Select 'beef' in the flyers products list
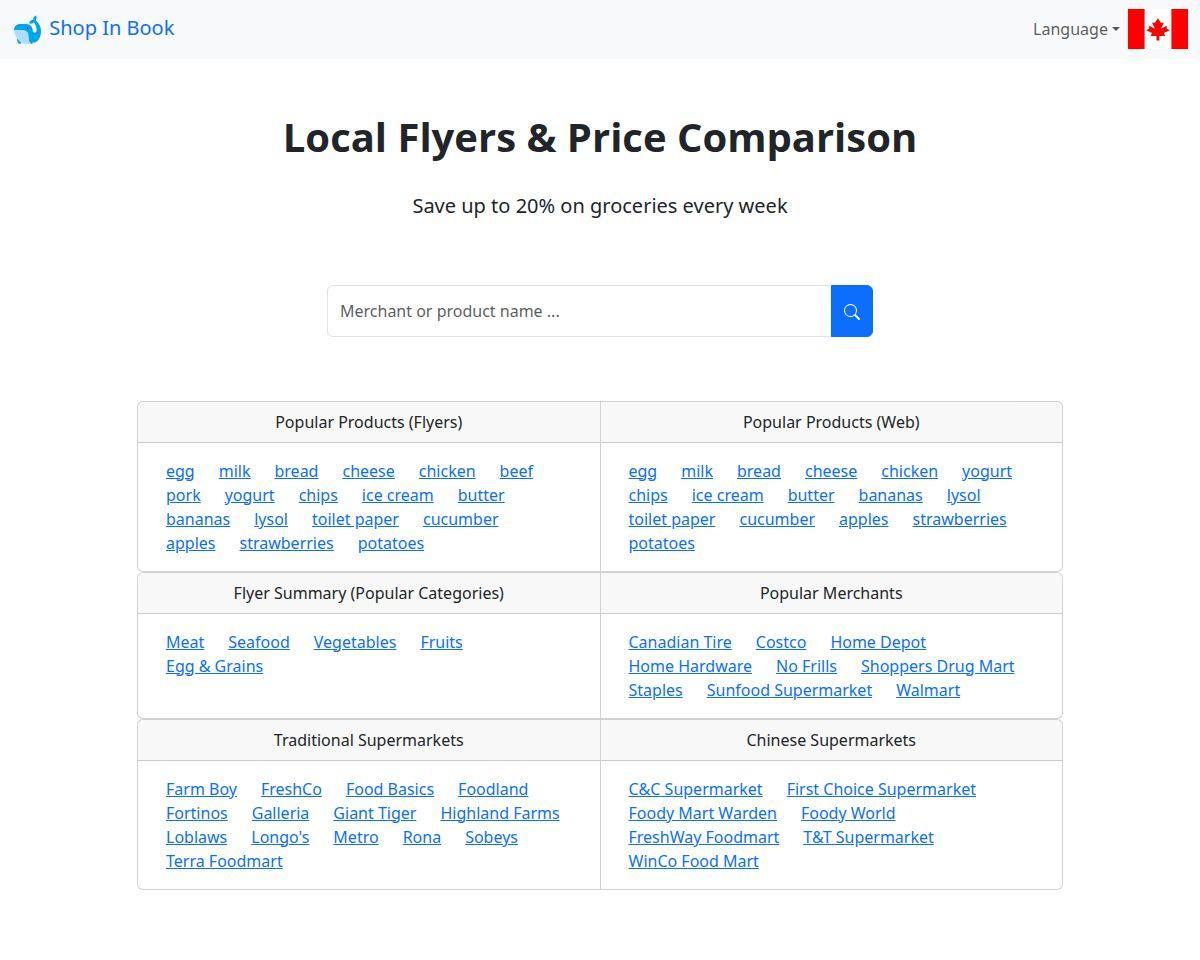The width and height of the screenshot is (1200, 960). pos(516,471)
